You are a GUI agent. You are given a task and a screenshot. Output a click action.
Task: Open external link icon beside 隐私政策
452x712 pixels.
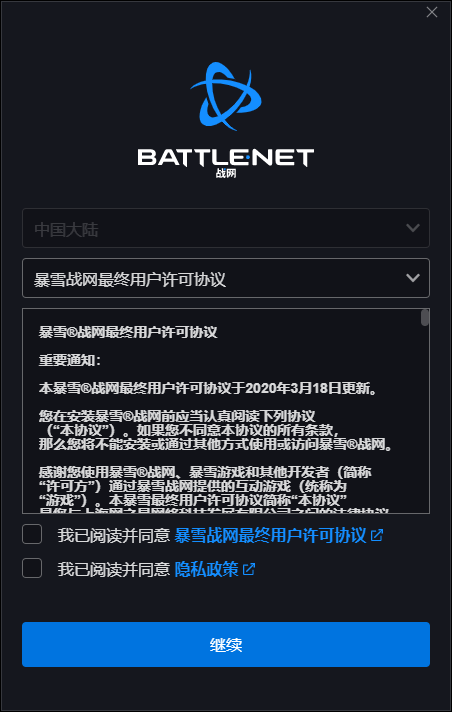point(249,569)
